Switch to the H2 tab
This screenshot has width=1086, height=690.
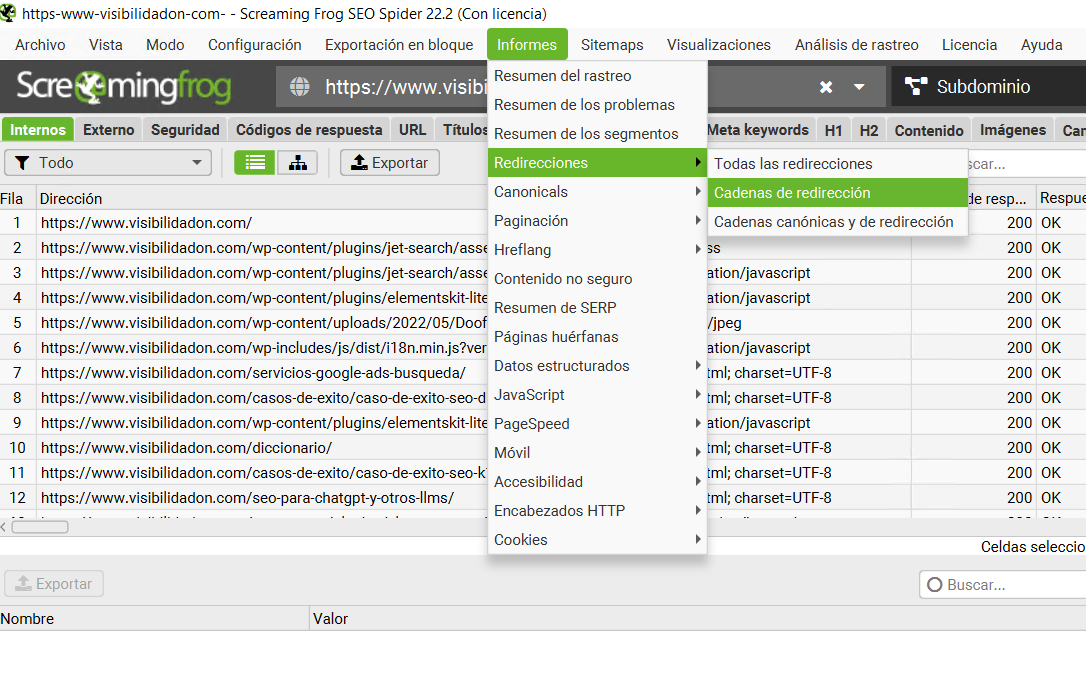tap(869, 130)
